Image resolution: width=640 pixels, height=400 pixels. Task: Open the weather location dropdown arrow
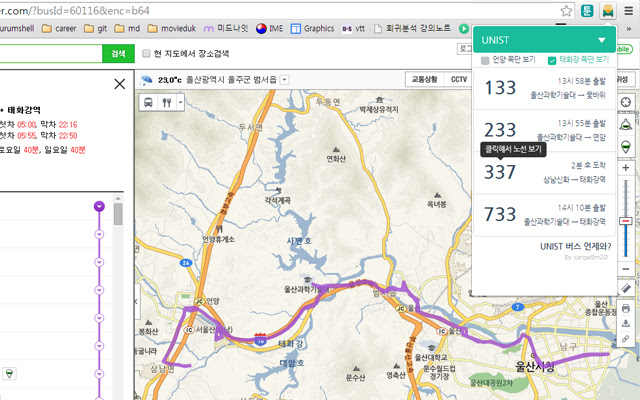285,79
